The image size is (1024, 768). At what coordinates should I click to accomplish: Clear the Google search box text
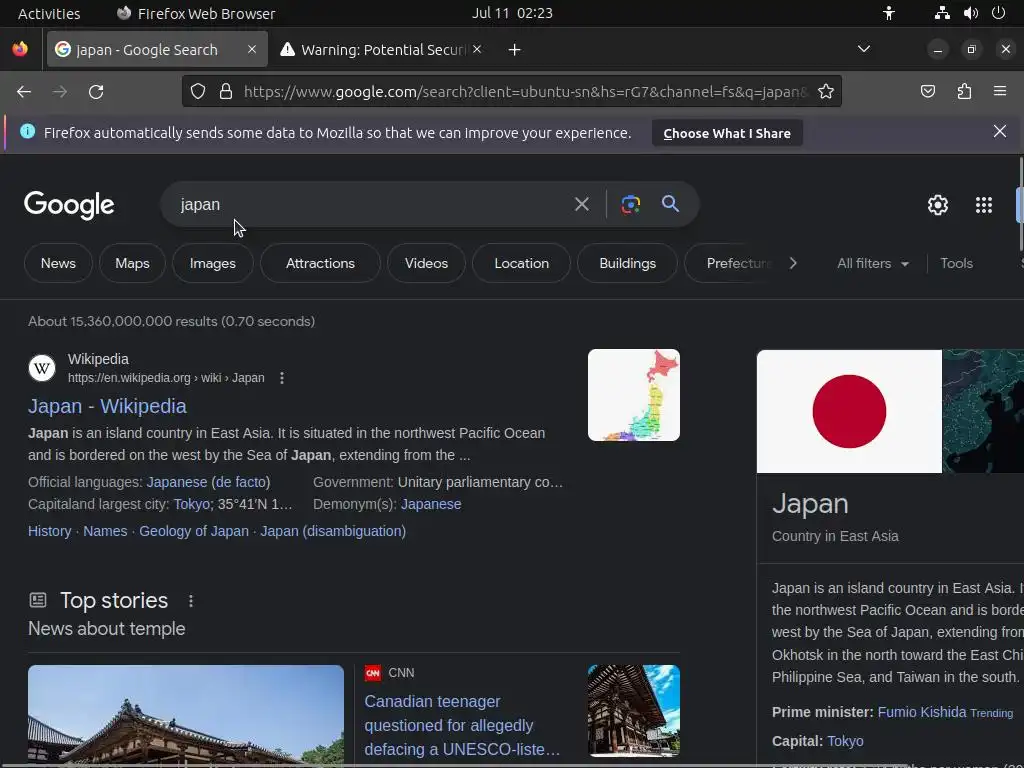[581, 204]
